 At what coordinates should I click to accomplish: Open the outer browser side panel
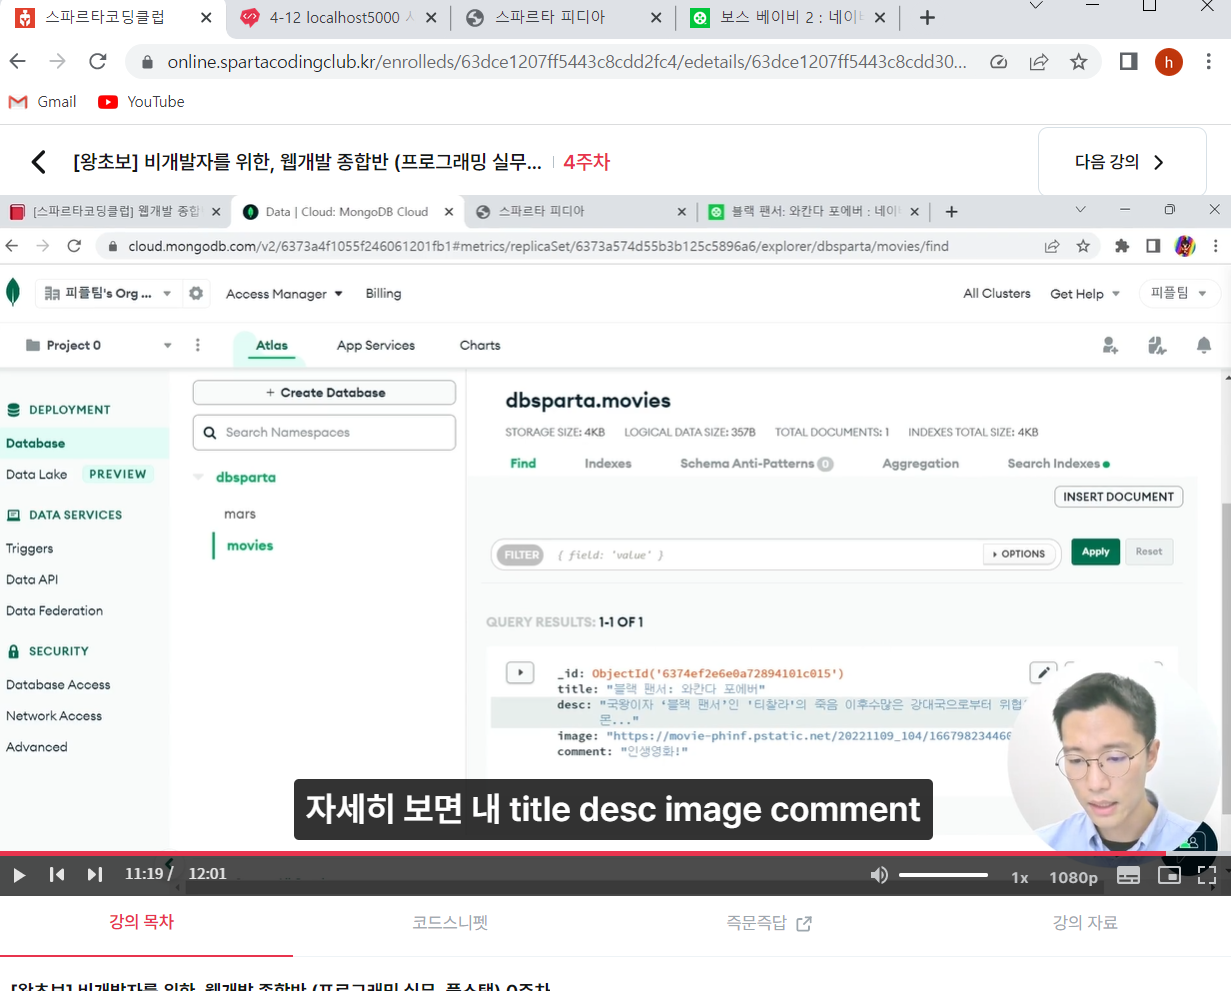[x=1128, y=62]
